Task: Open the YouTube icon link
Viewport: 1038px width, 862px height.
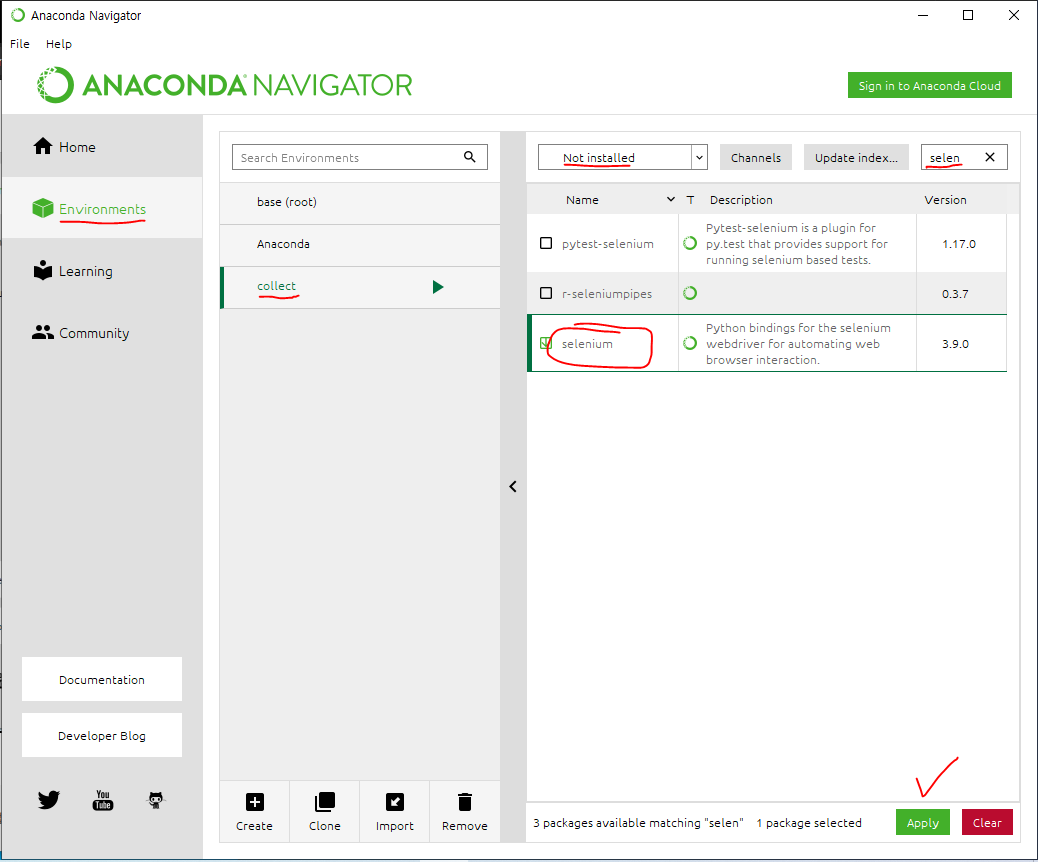Action: coord(103,800)
